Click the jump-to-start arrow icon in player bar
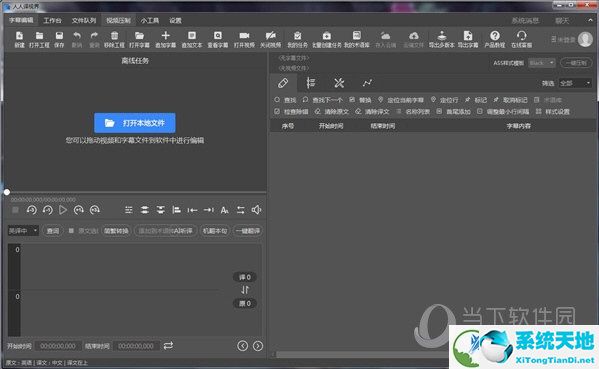This screenshot has width=599, height=369. (192, 210)
